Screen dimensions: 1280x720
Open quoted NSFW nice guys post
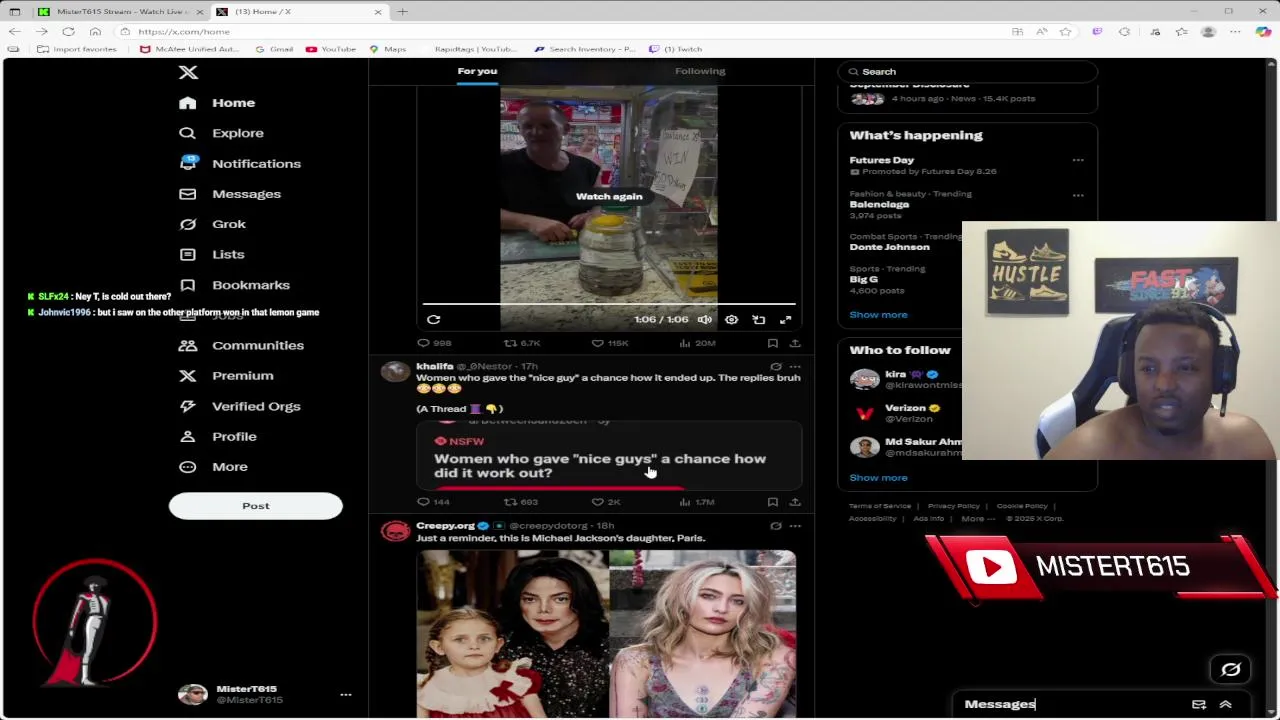coord(609,456)
